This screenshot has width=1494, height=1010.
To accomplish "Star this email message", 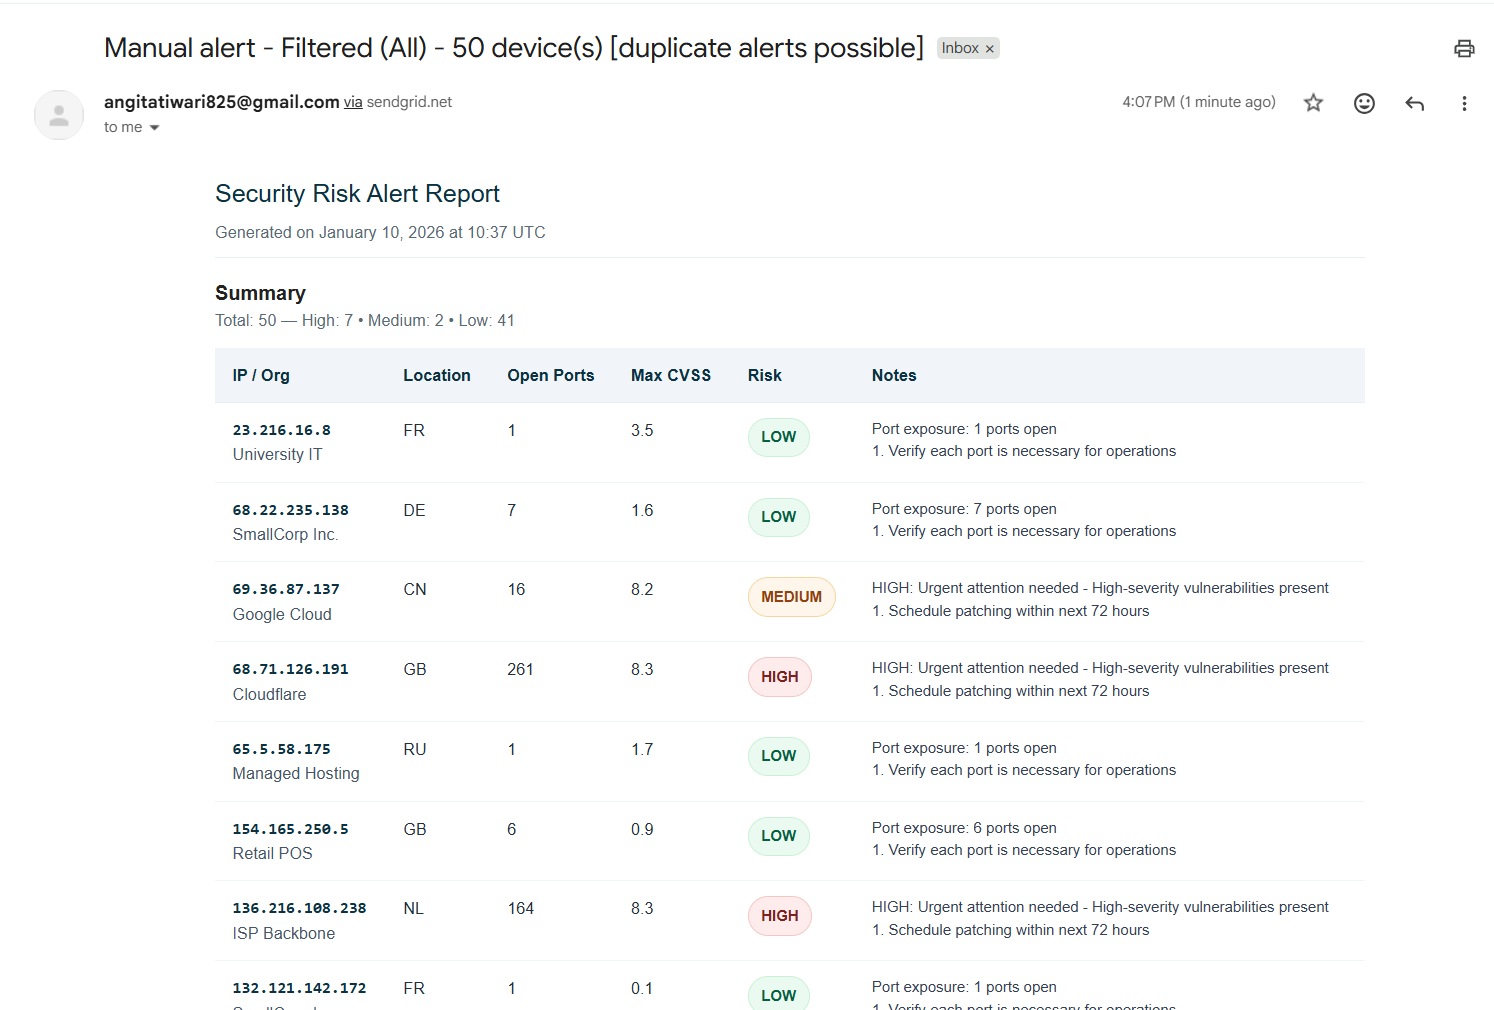I will 1313,103.
